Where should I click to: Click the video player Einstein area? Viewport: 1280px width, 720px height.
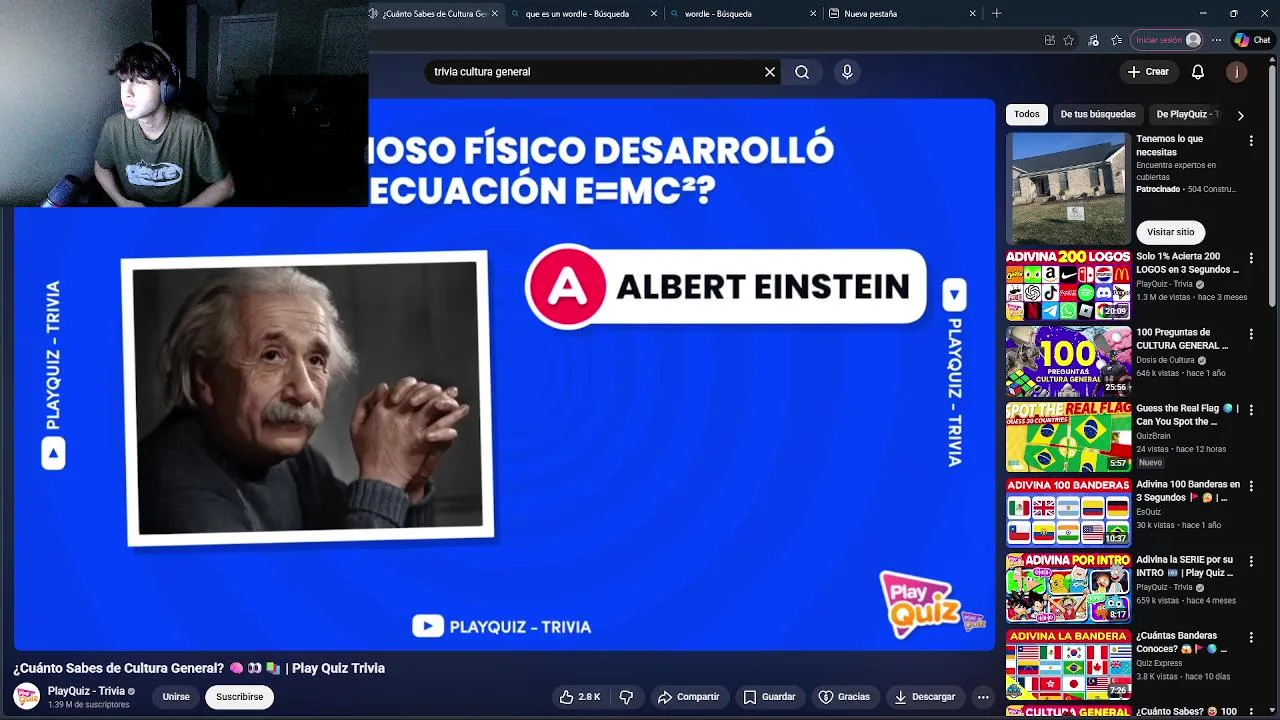310,398
